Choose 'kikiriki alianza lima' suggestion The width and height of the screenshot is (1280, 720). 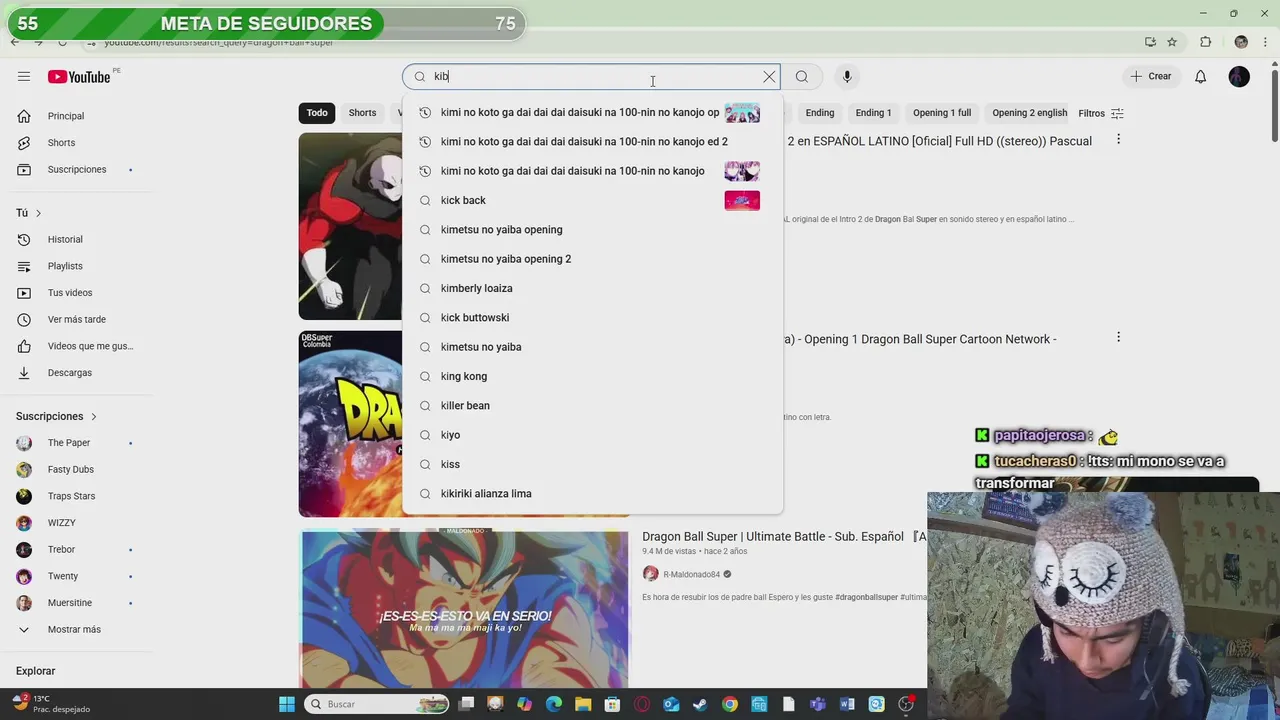pyautogui.click(x=592, y=494)
